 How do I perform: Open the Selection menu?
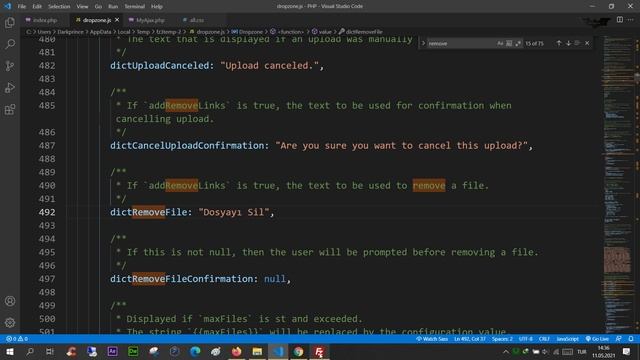59,7
